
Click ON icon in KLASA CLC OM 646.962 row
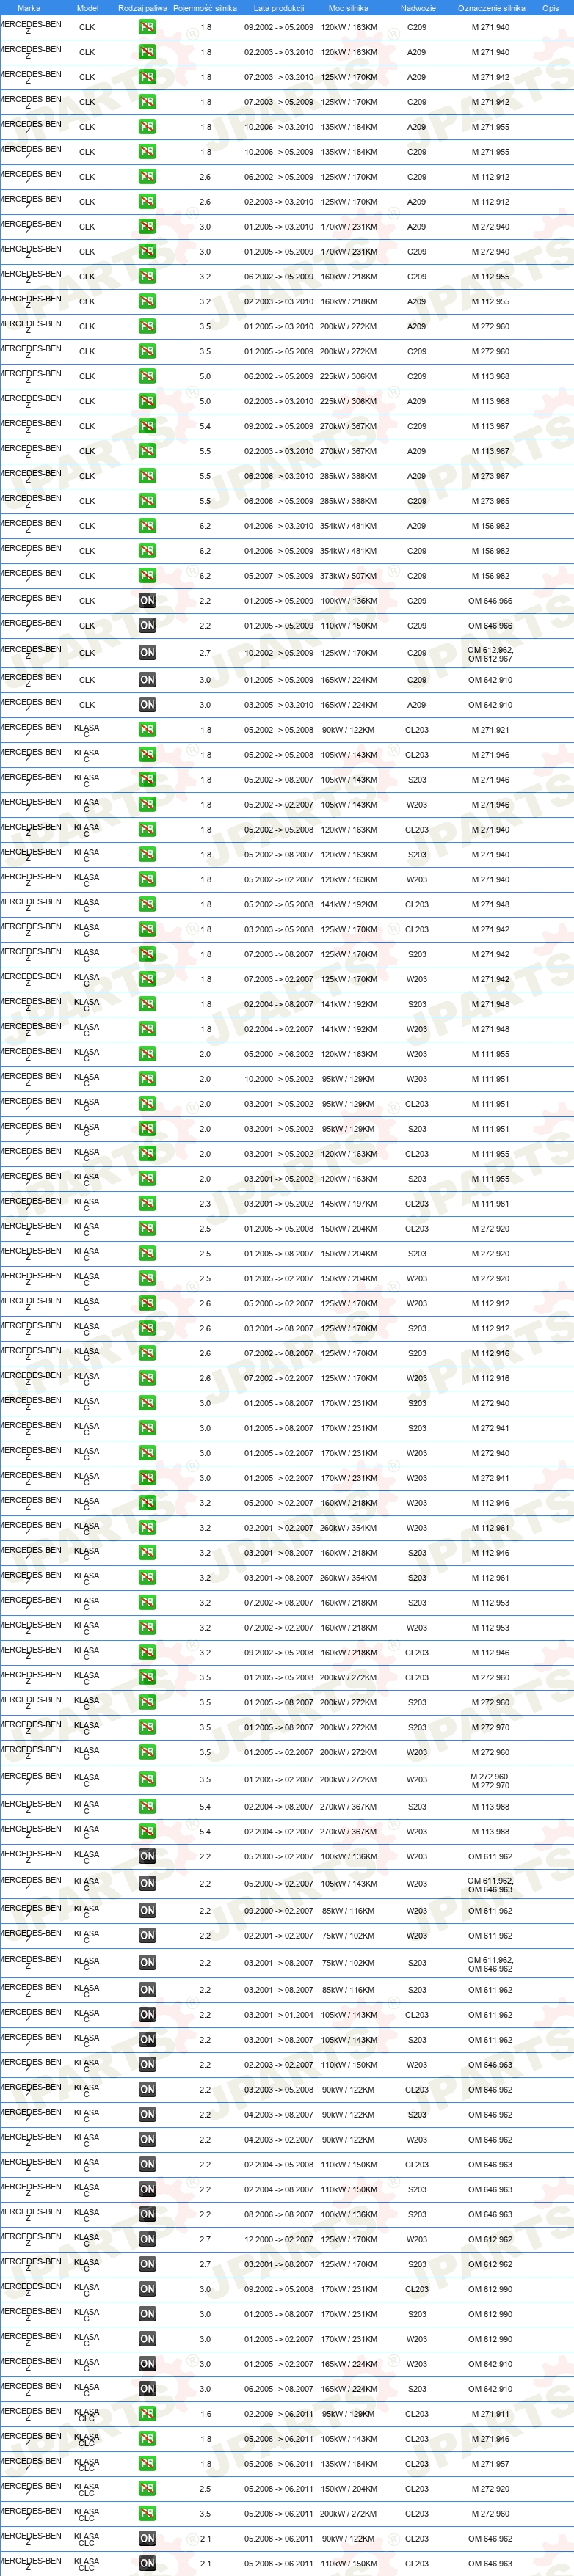tap(147, 2539)
